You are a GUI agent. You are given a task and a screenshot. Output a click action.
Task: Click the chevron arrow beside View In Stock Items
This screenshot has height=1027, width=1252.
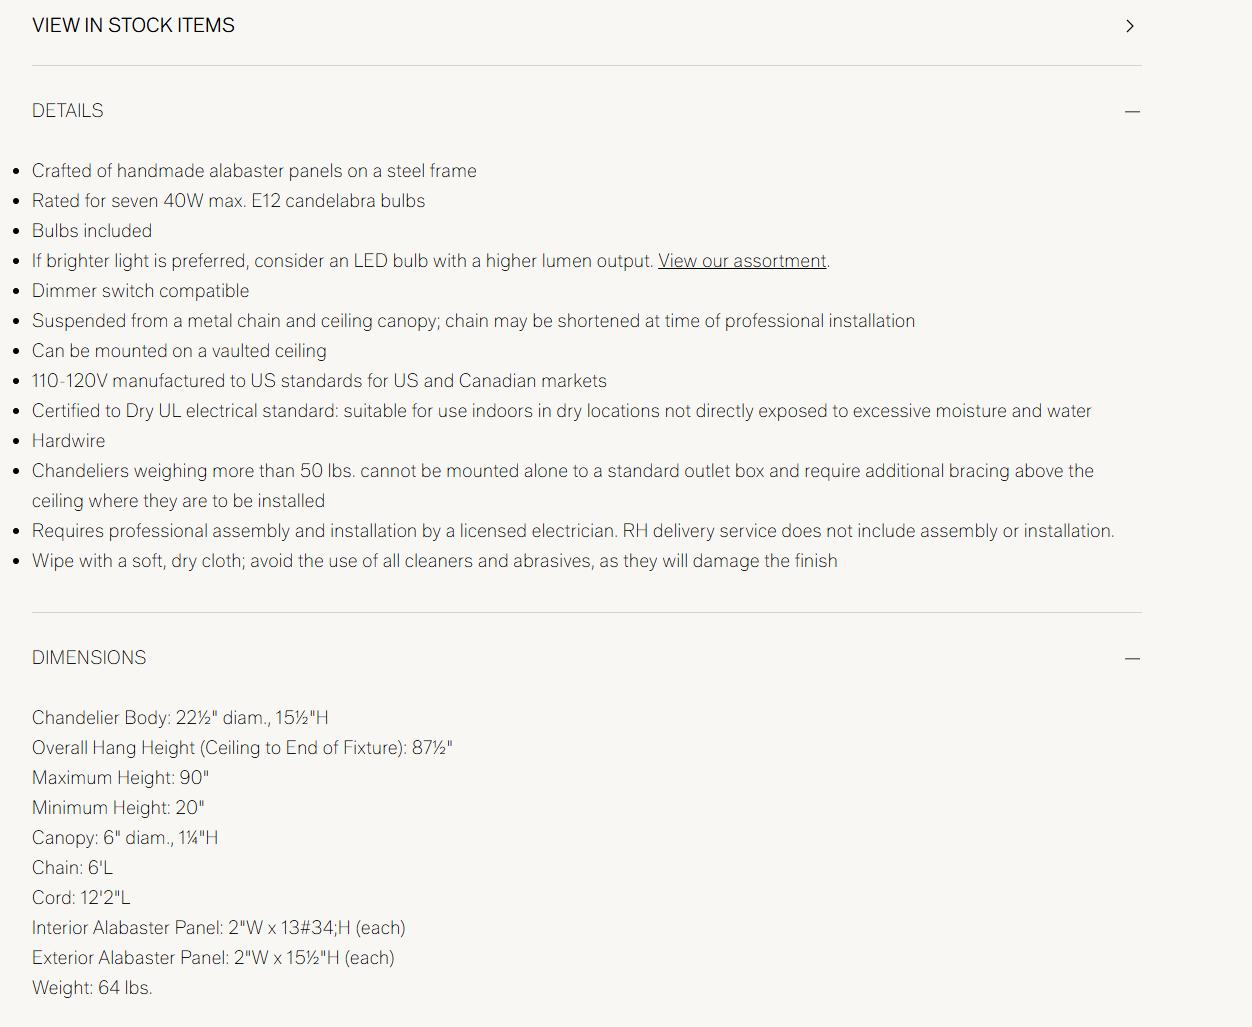click(1130, 26)
